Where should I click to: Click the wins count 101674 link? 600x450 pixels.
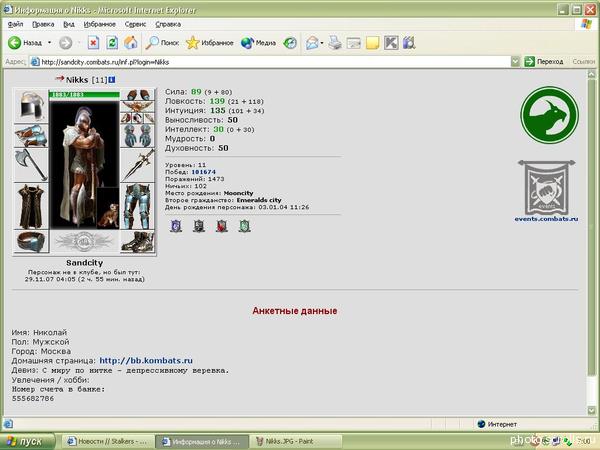coord(204,172)
